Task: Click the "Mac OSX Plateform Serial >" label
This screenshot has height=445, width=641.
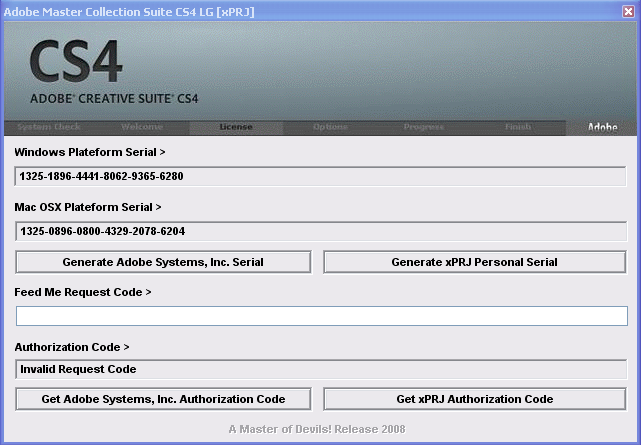Action: (x=88, y=207)
